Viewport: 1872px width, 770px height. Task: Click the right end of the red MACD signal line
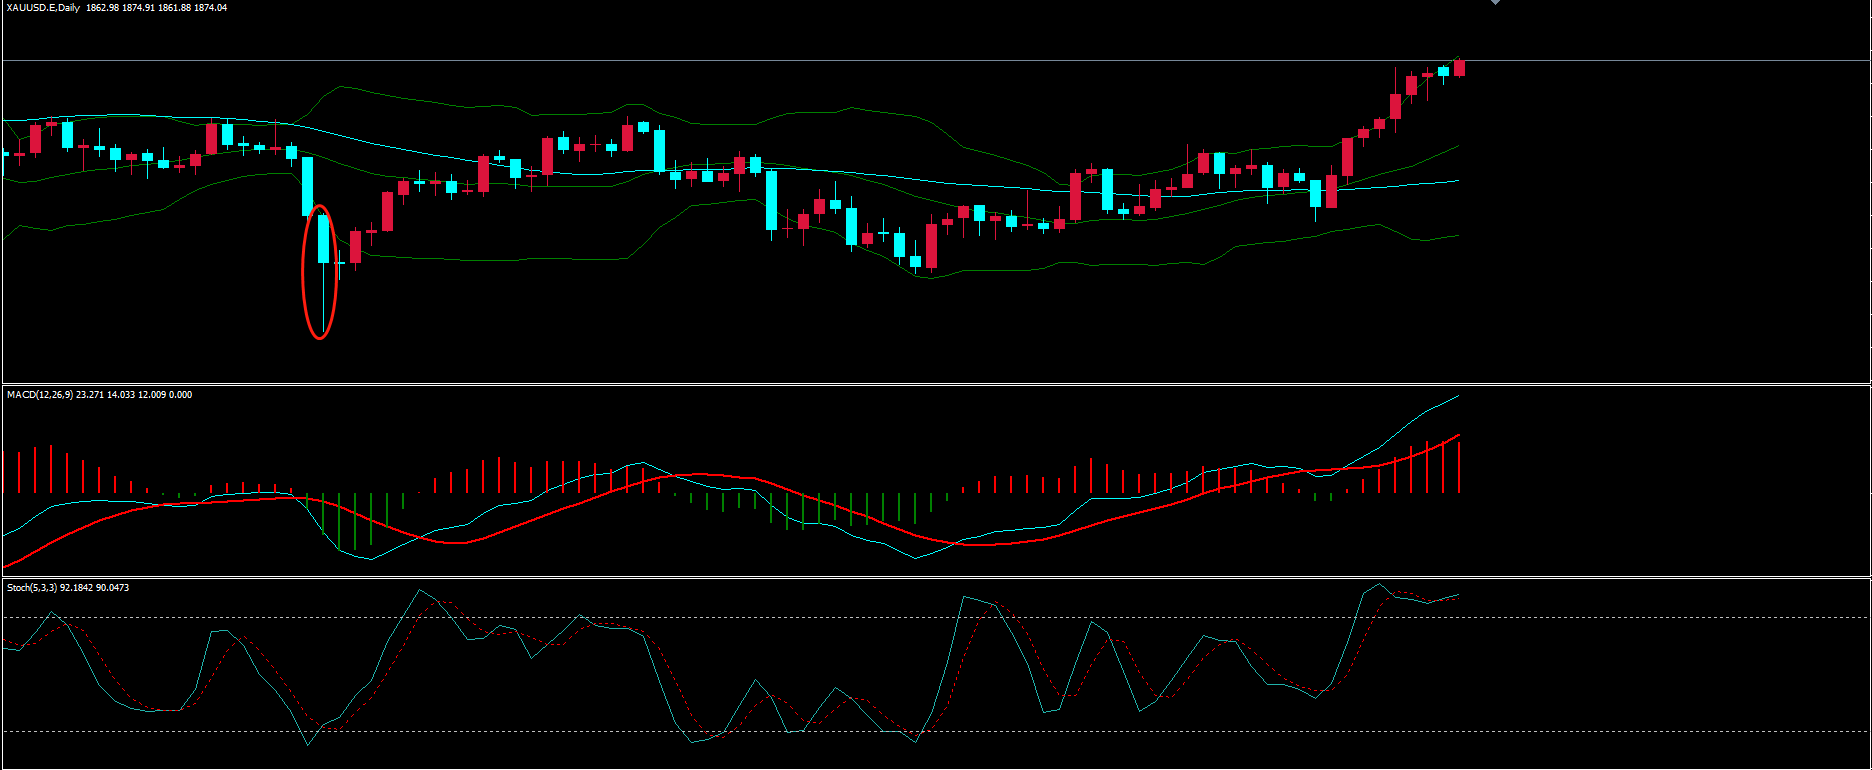(x=1458, y=436)
